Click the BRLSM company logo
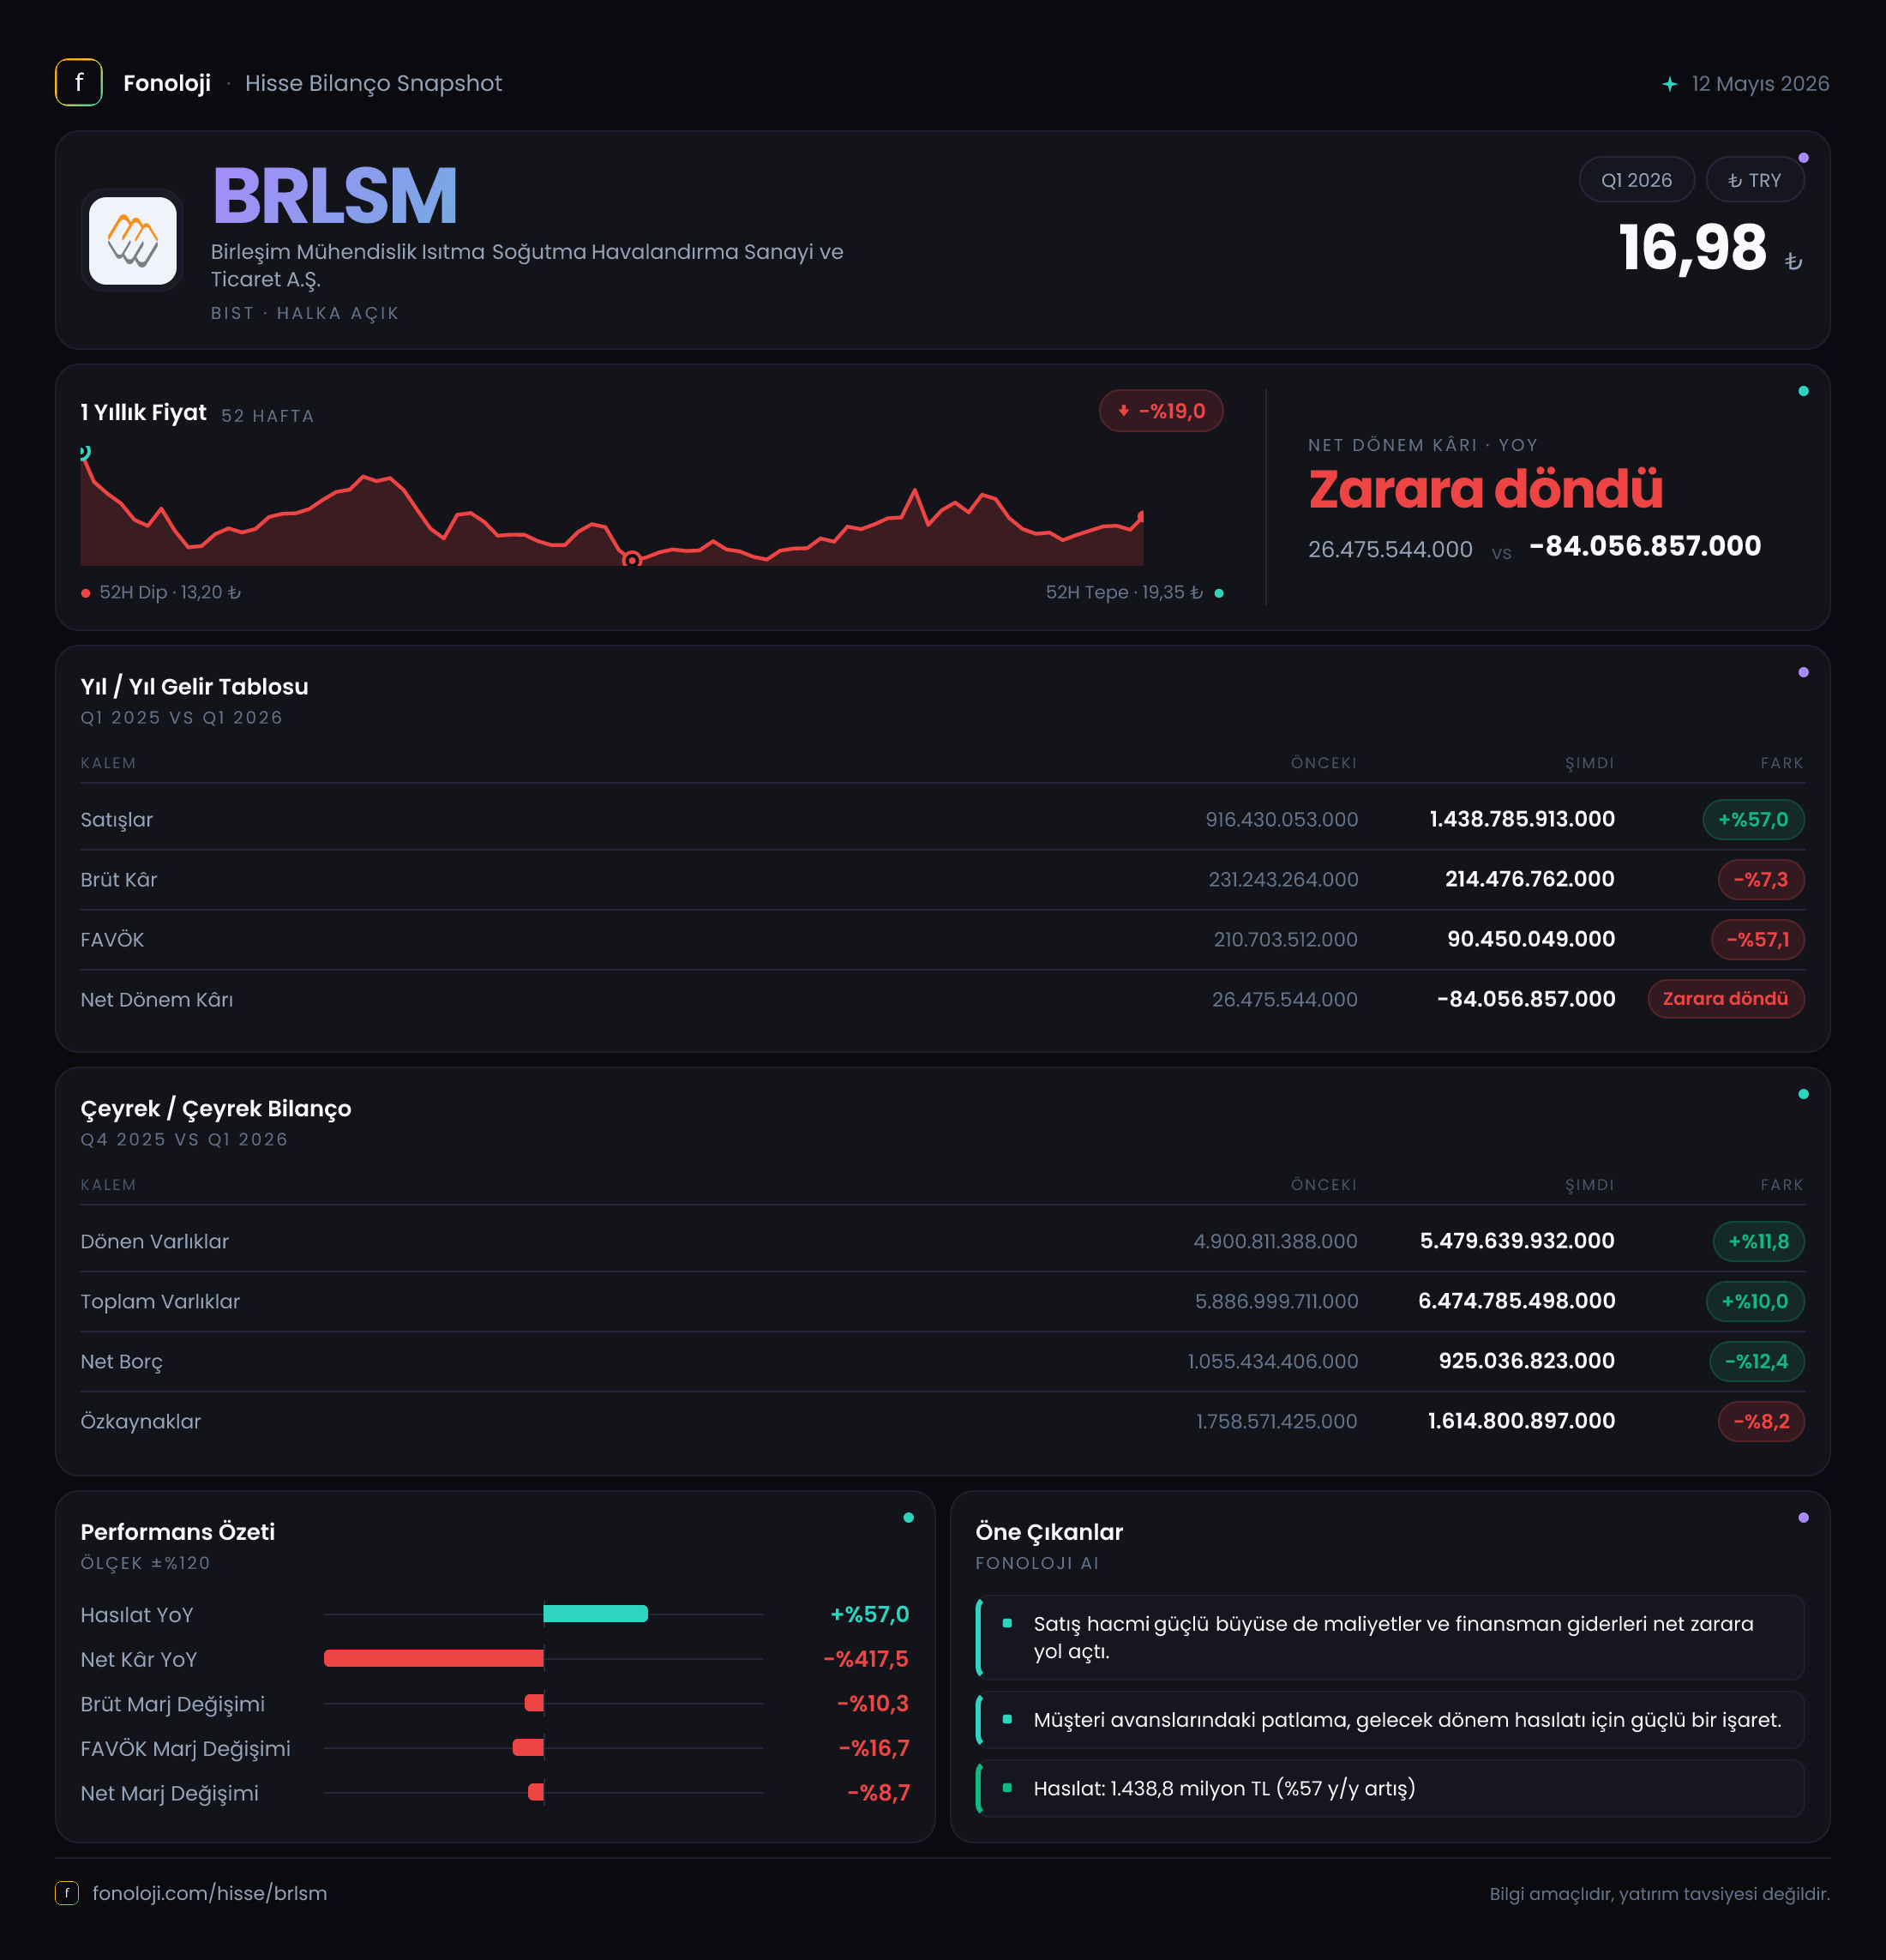 tap(133, 241)
